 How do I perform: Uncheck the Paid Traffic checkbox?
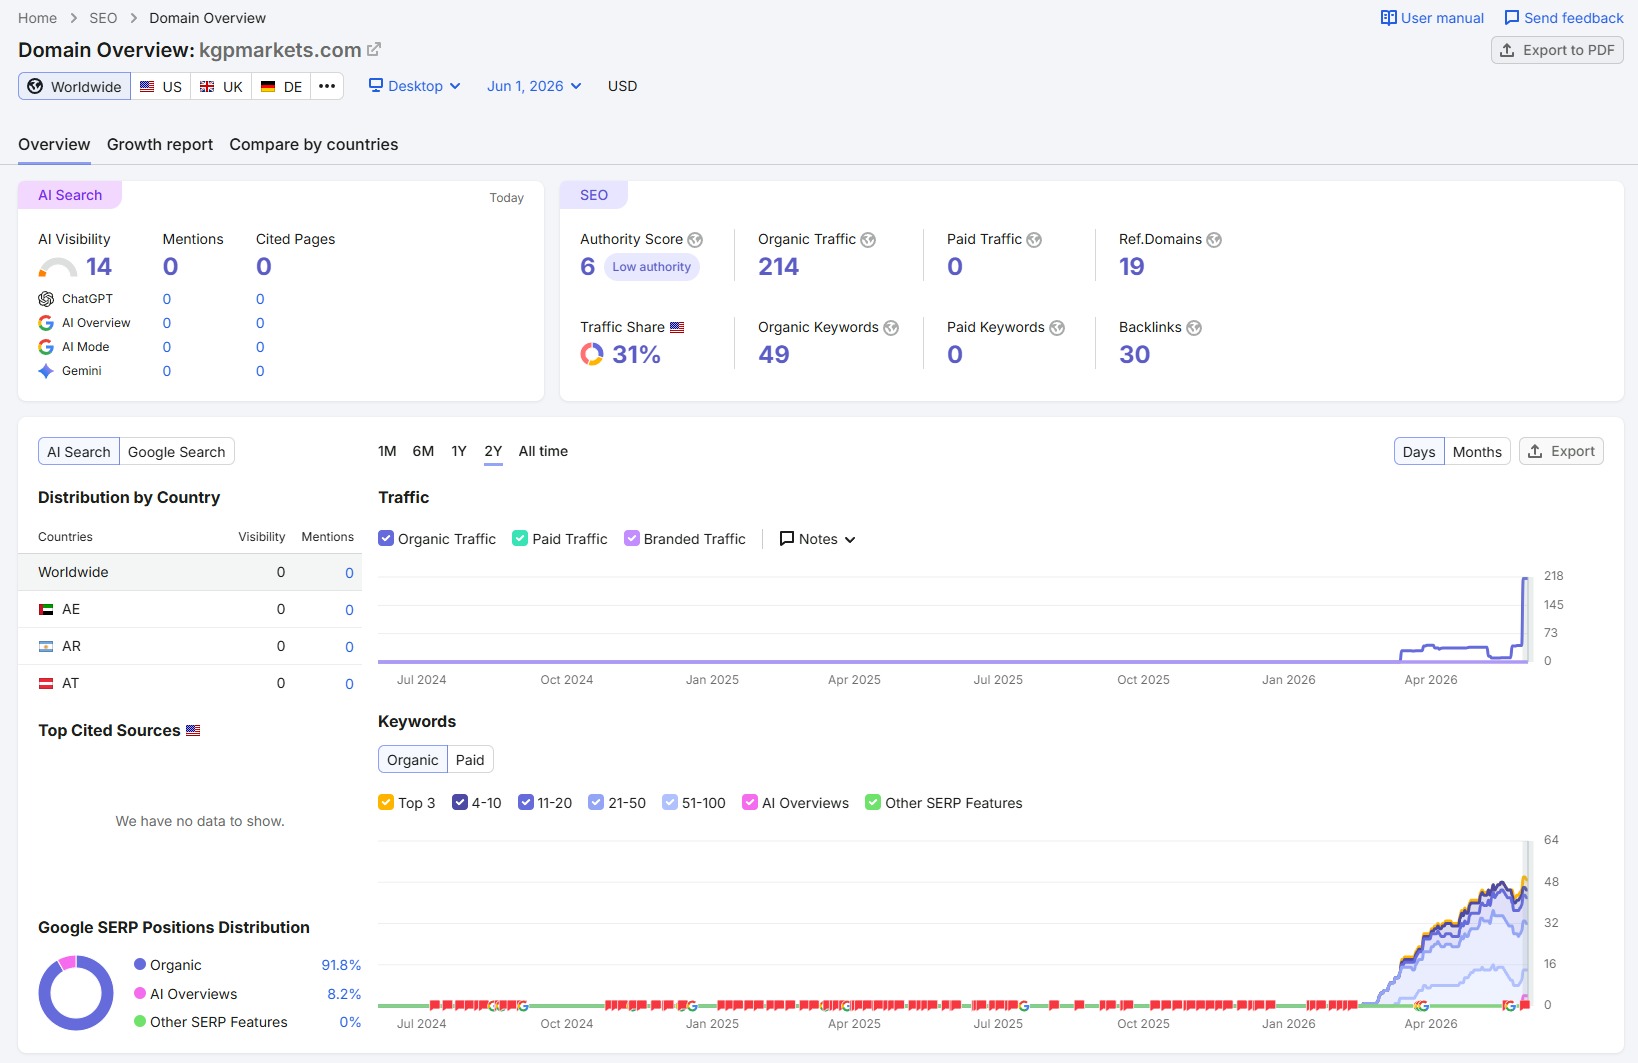520,538
